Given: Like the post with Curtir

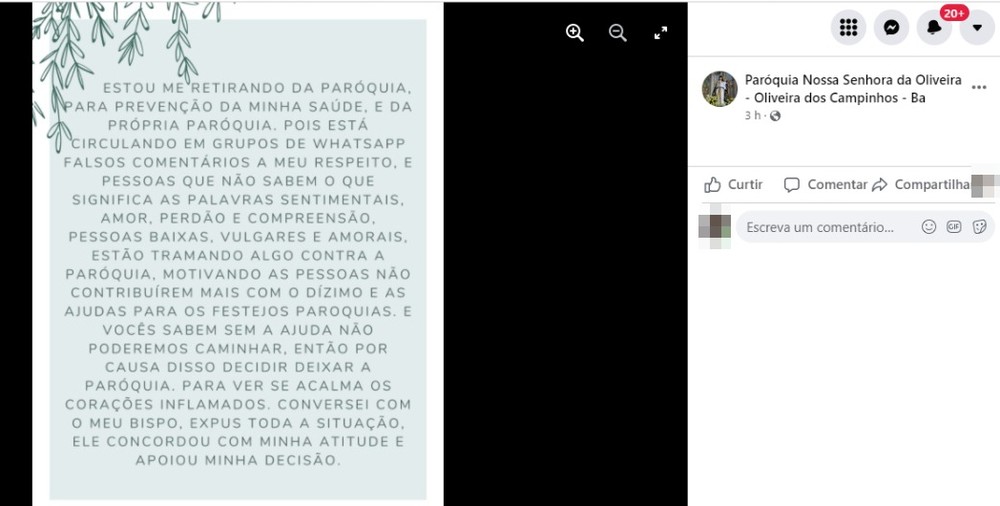Looking at the screenshot, I should [733, 185].
